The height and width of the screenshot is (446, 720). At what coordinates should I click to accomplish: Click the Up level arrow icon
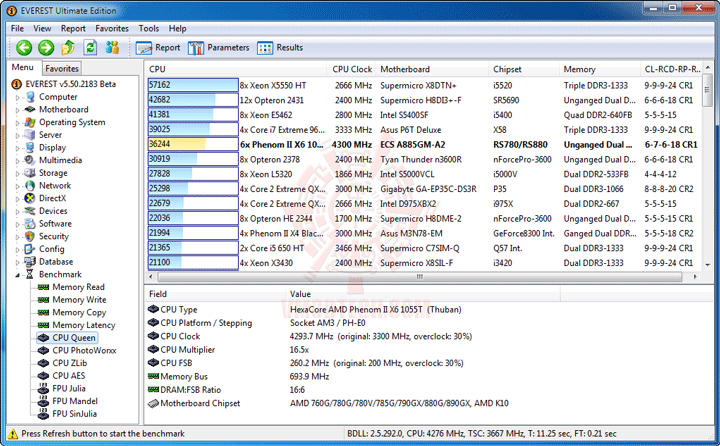(x=68, y=47)
